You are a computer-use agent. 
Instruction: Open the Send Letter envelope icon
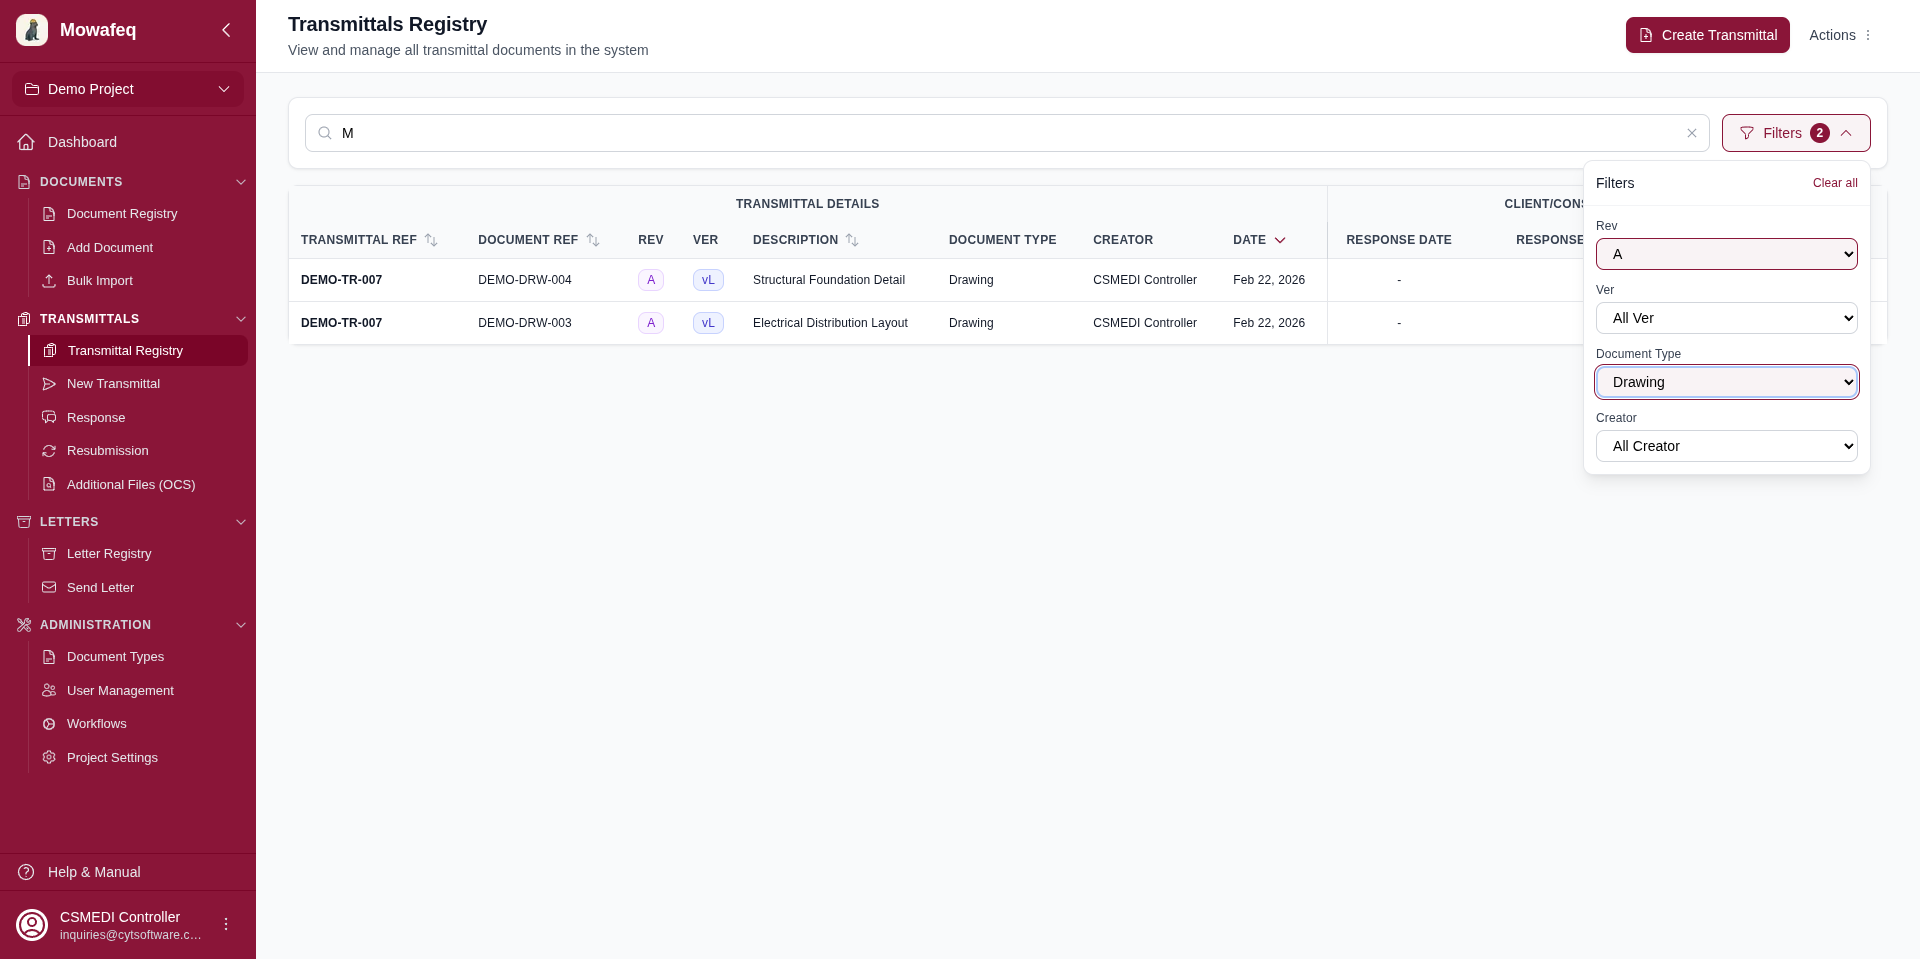[47, 587]
